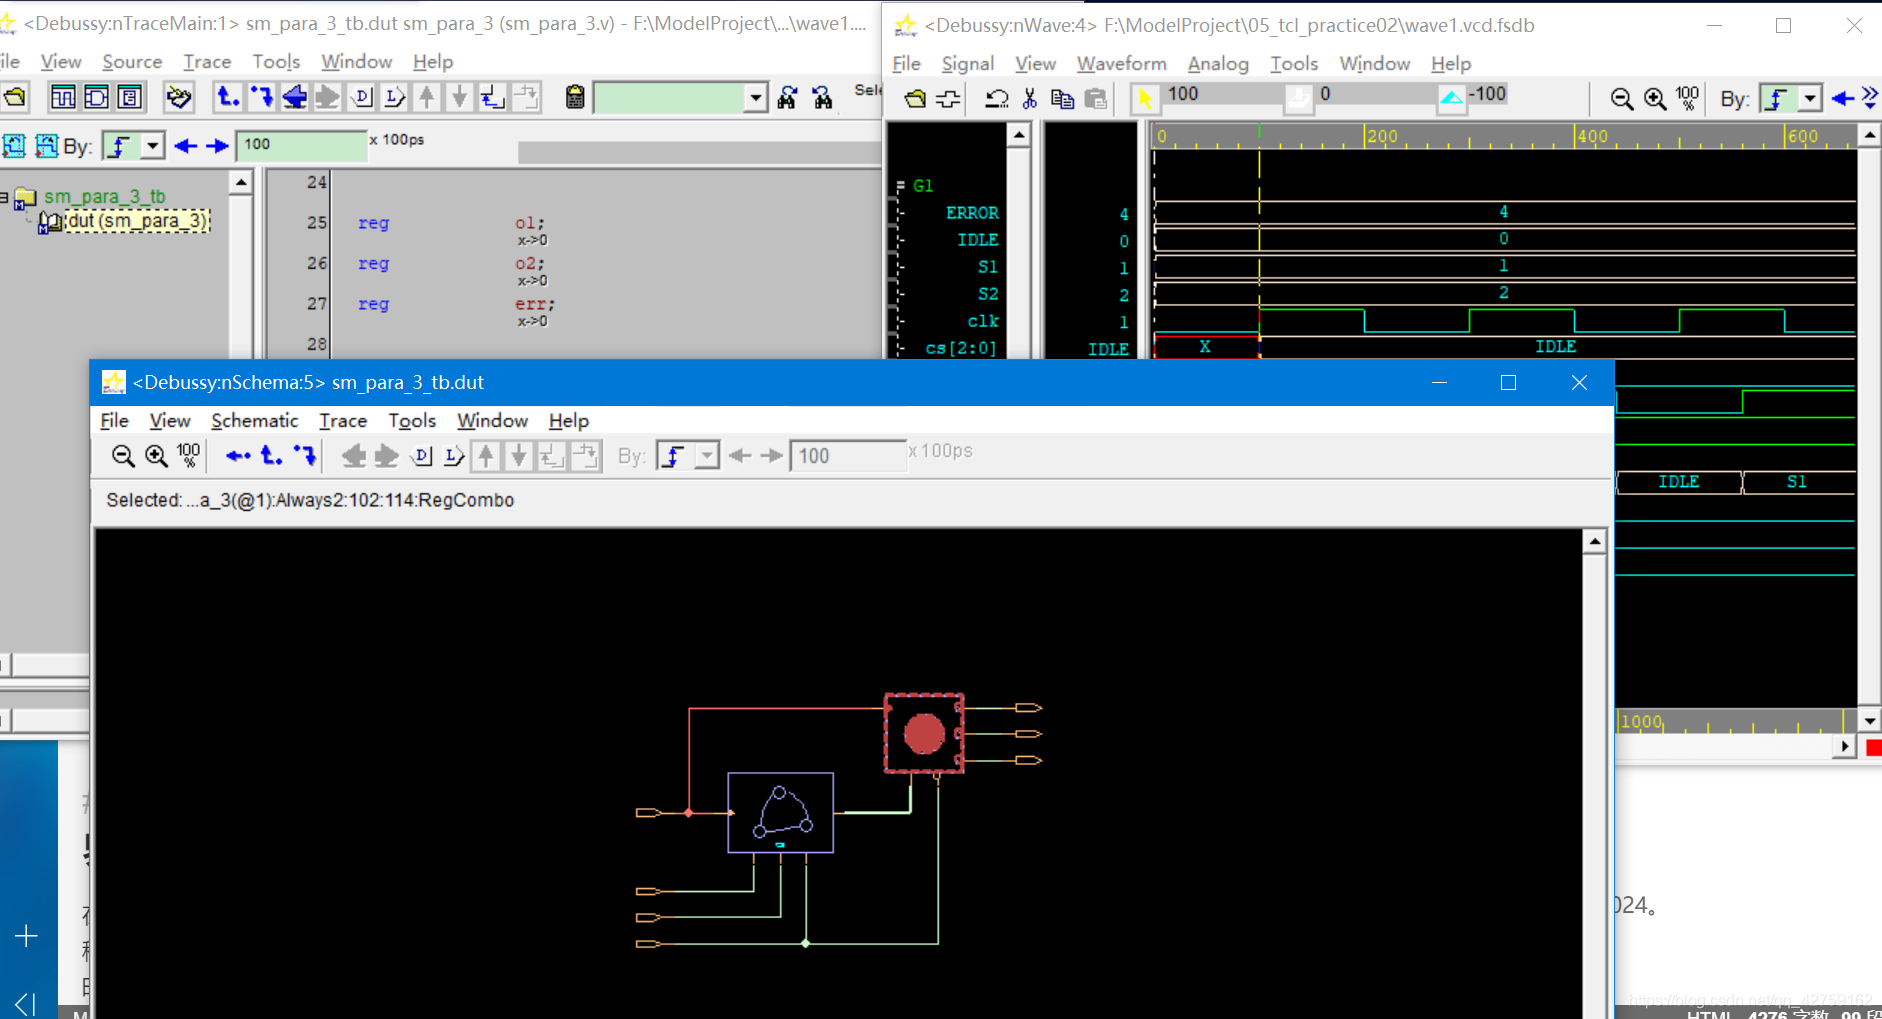Click the yellow cursor time button in nWave
The image size is (1882, 1019).
click(x=1144, y=98)
